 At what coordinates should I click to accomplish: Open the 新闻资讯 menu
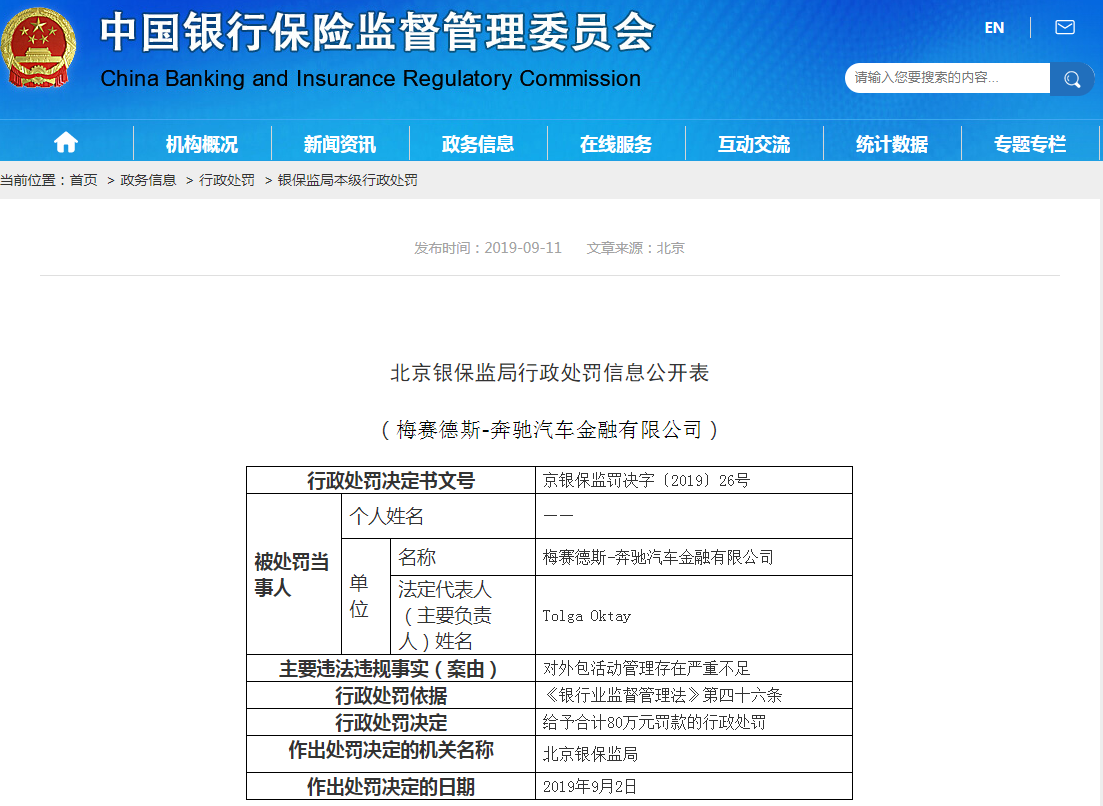pos(340,144)
